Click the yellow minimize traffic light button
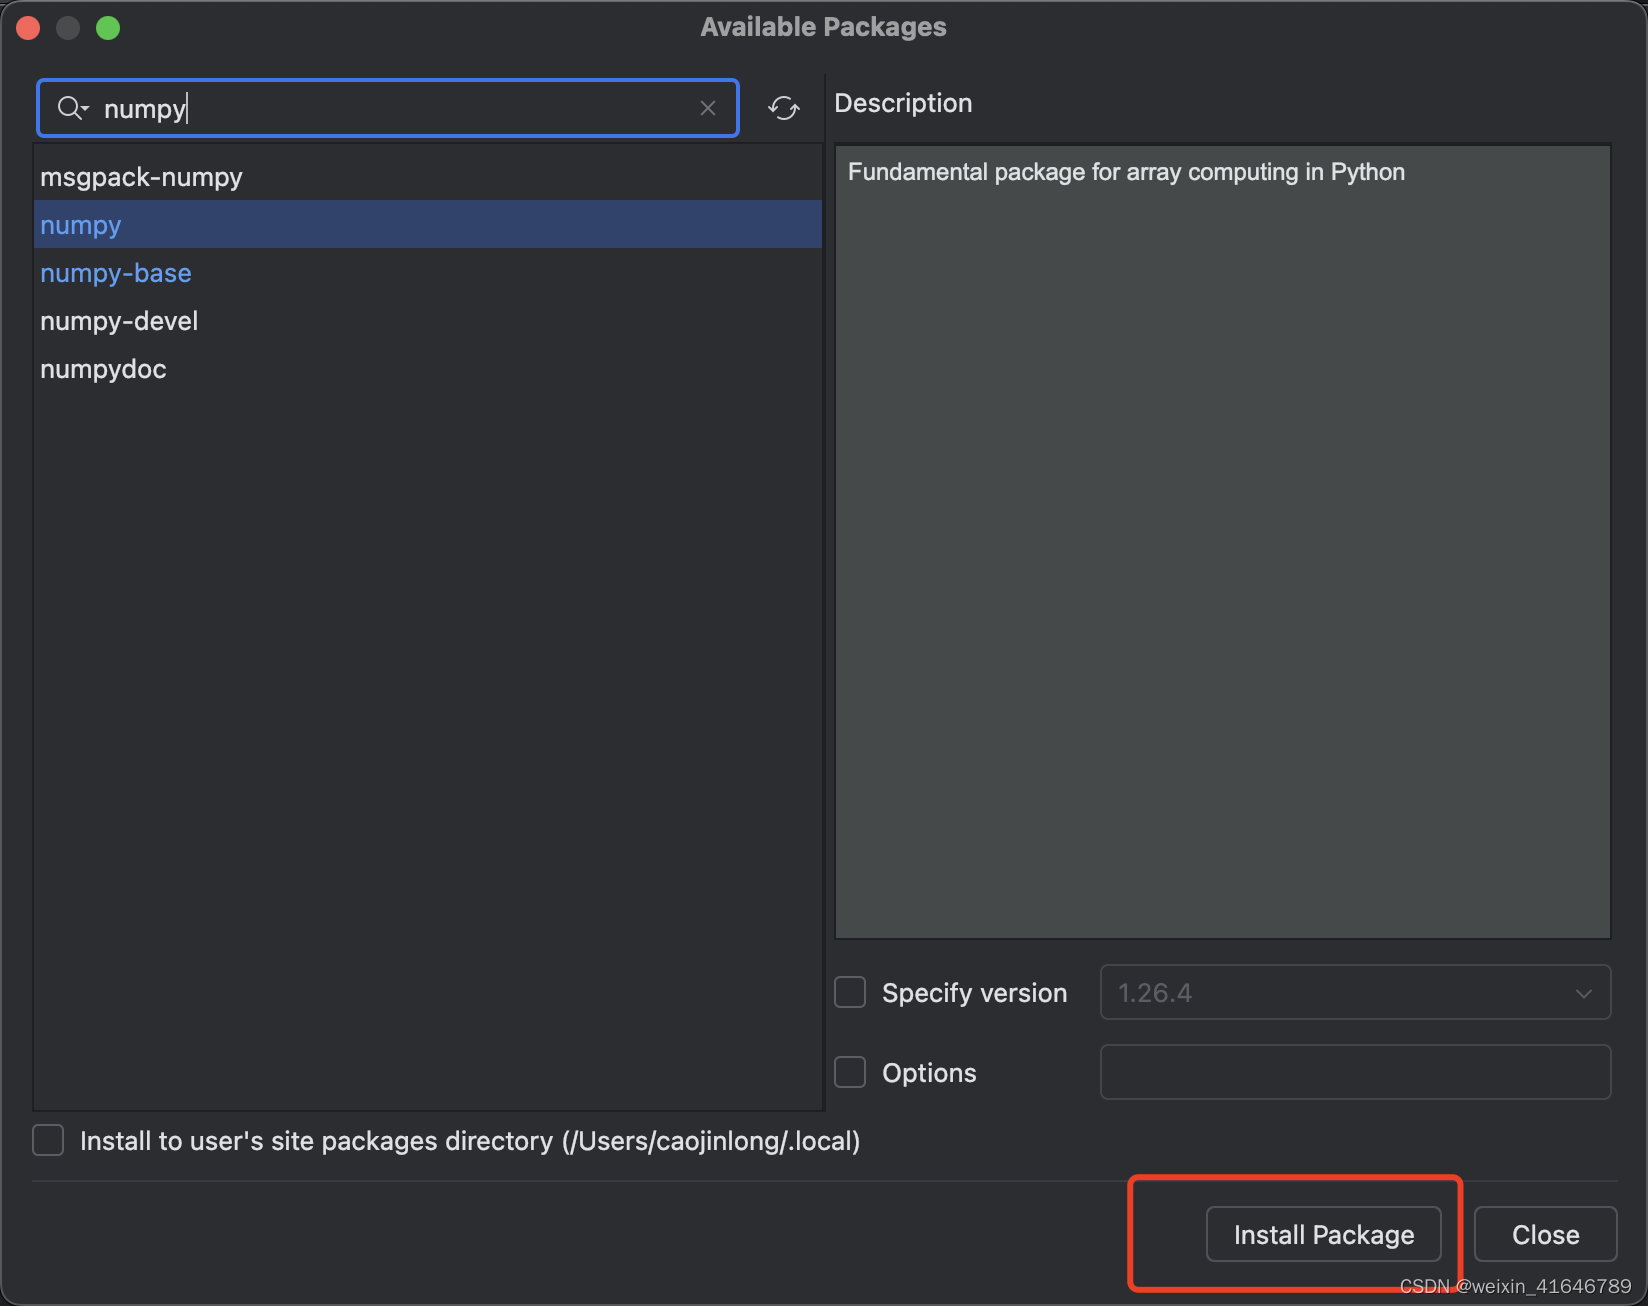This screenshot has height=1306, width=1648. (x=68, y=27)
